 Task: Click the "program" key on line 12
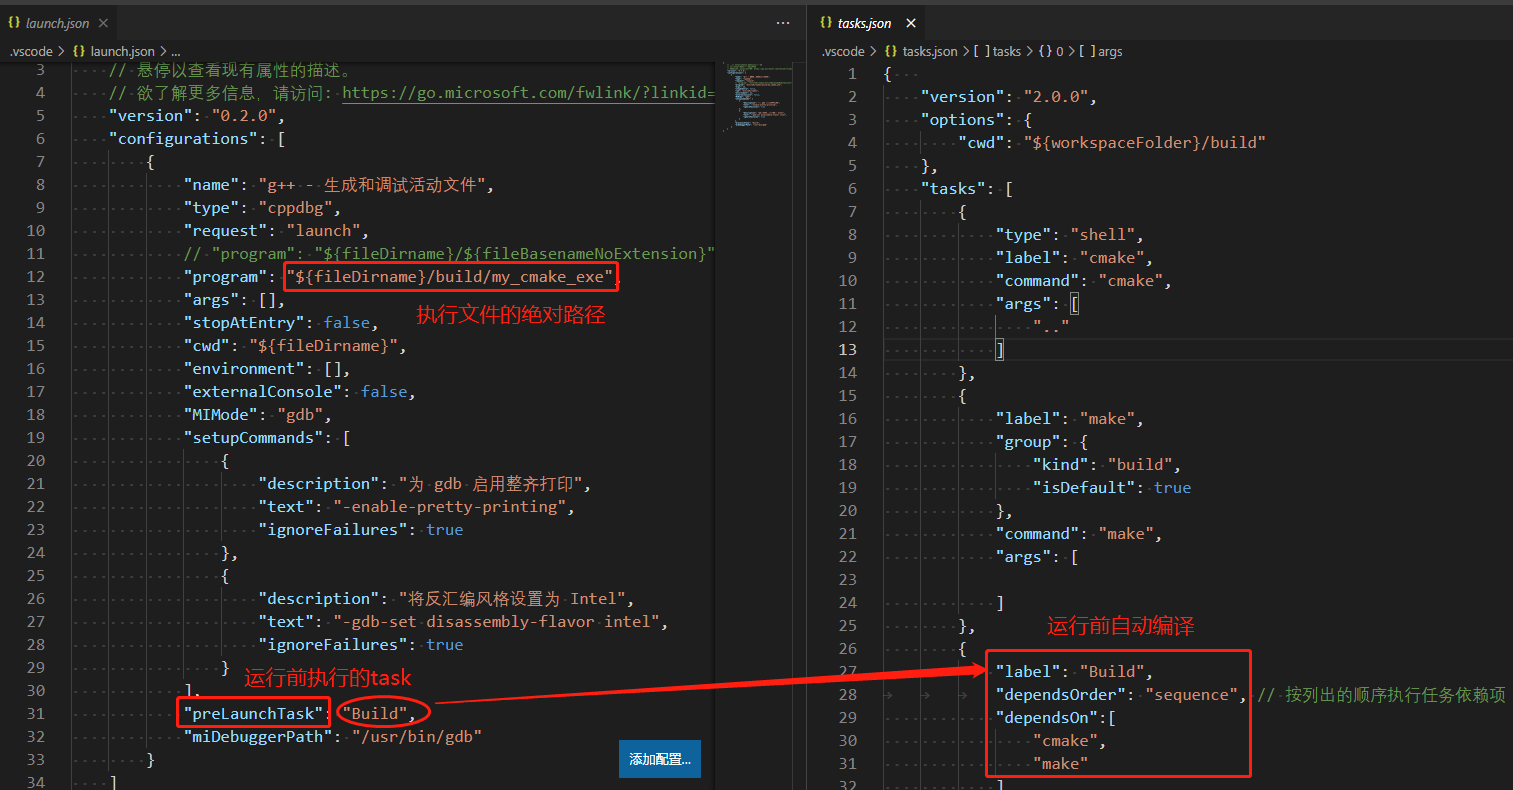click(x=226, y=276)
